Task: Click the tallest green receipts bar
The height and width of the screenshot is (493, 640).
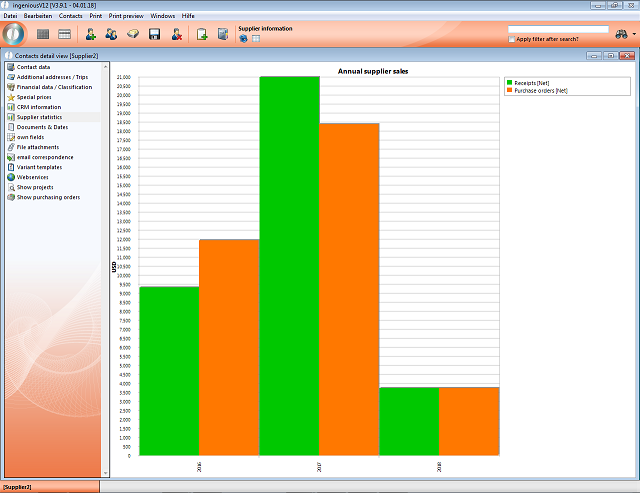Action: click(289, 266)
